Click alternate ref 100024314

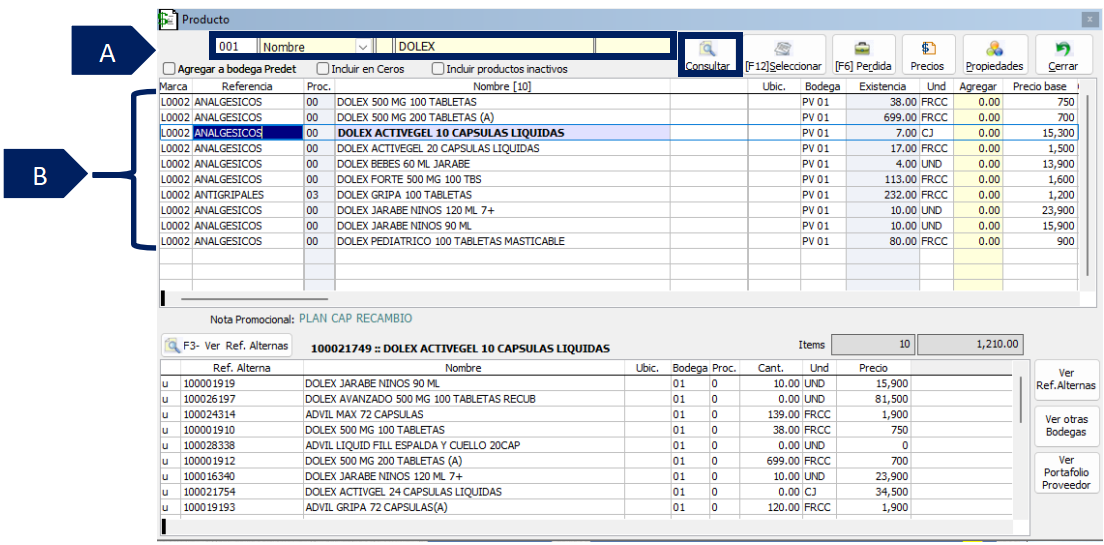point(242,415)
